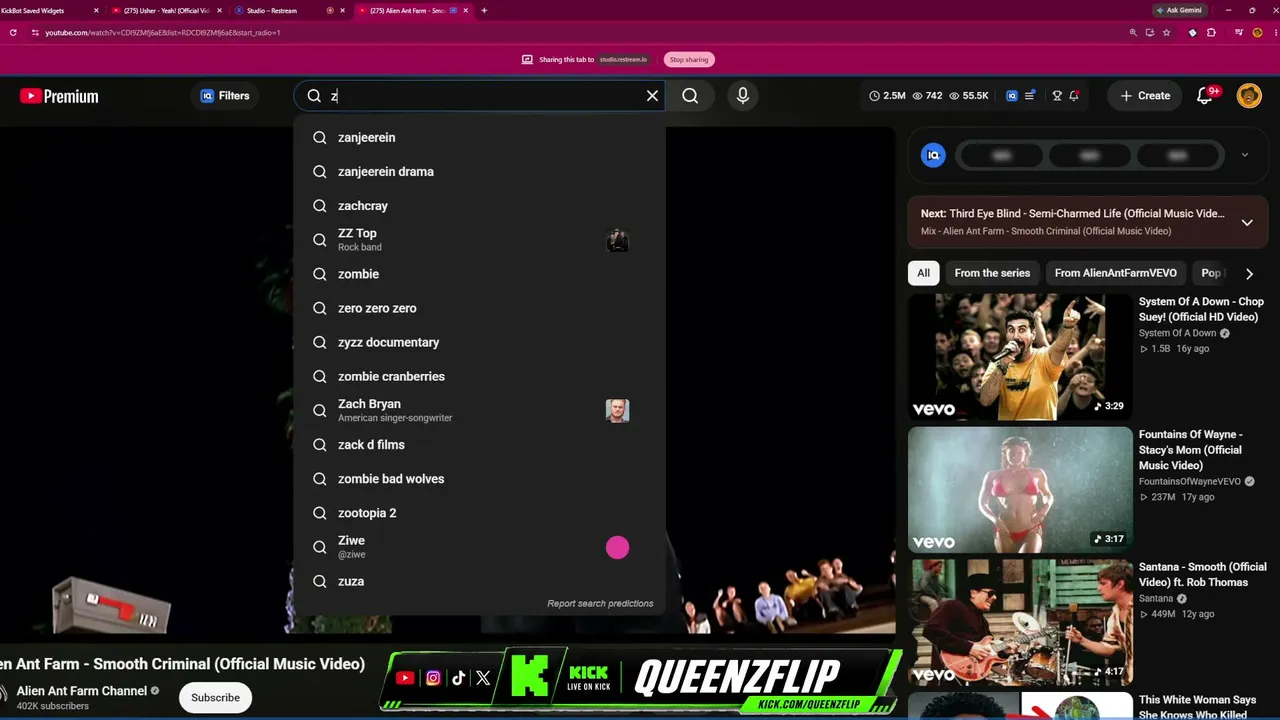Click the browser address bar URL

click(x=163, y=32)
